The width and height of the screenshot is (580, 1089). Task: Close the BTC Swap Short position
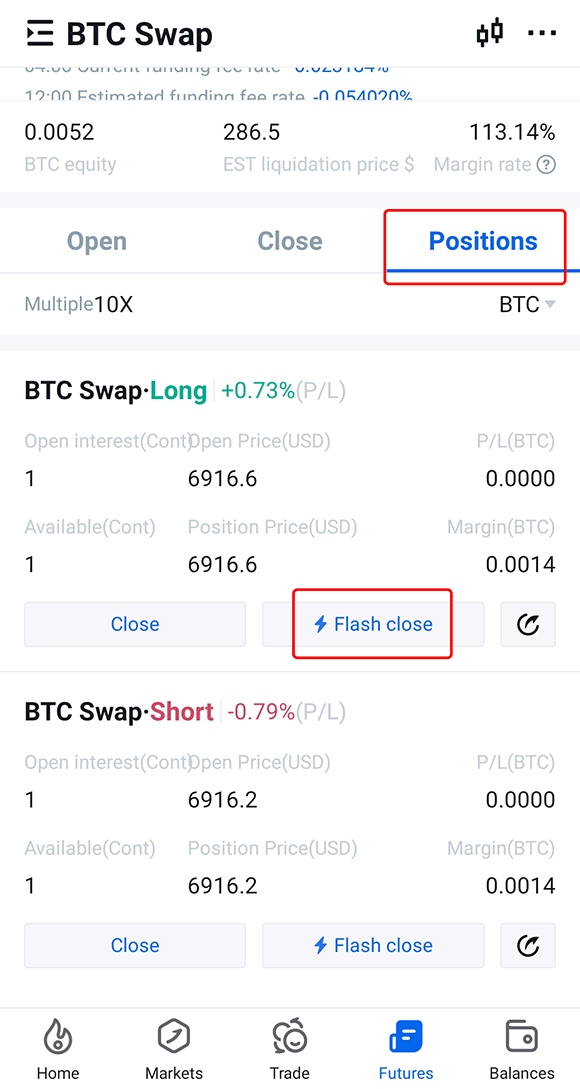pyautogui.click(x=135, y=945)
